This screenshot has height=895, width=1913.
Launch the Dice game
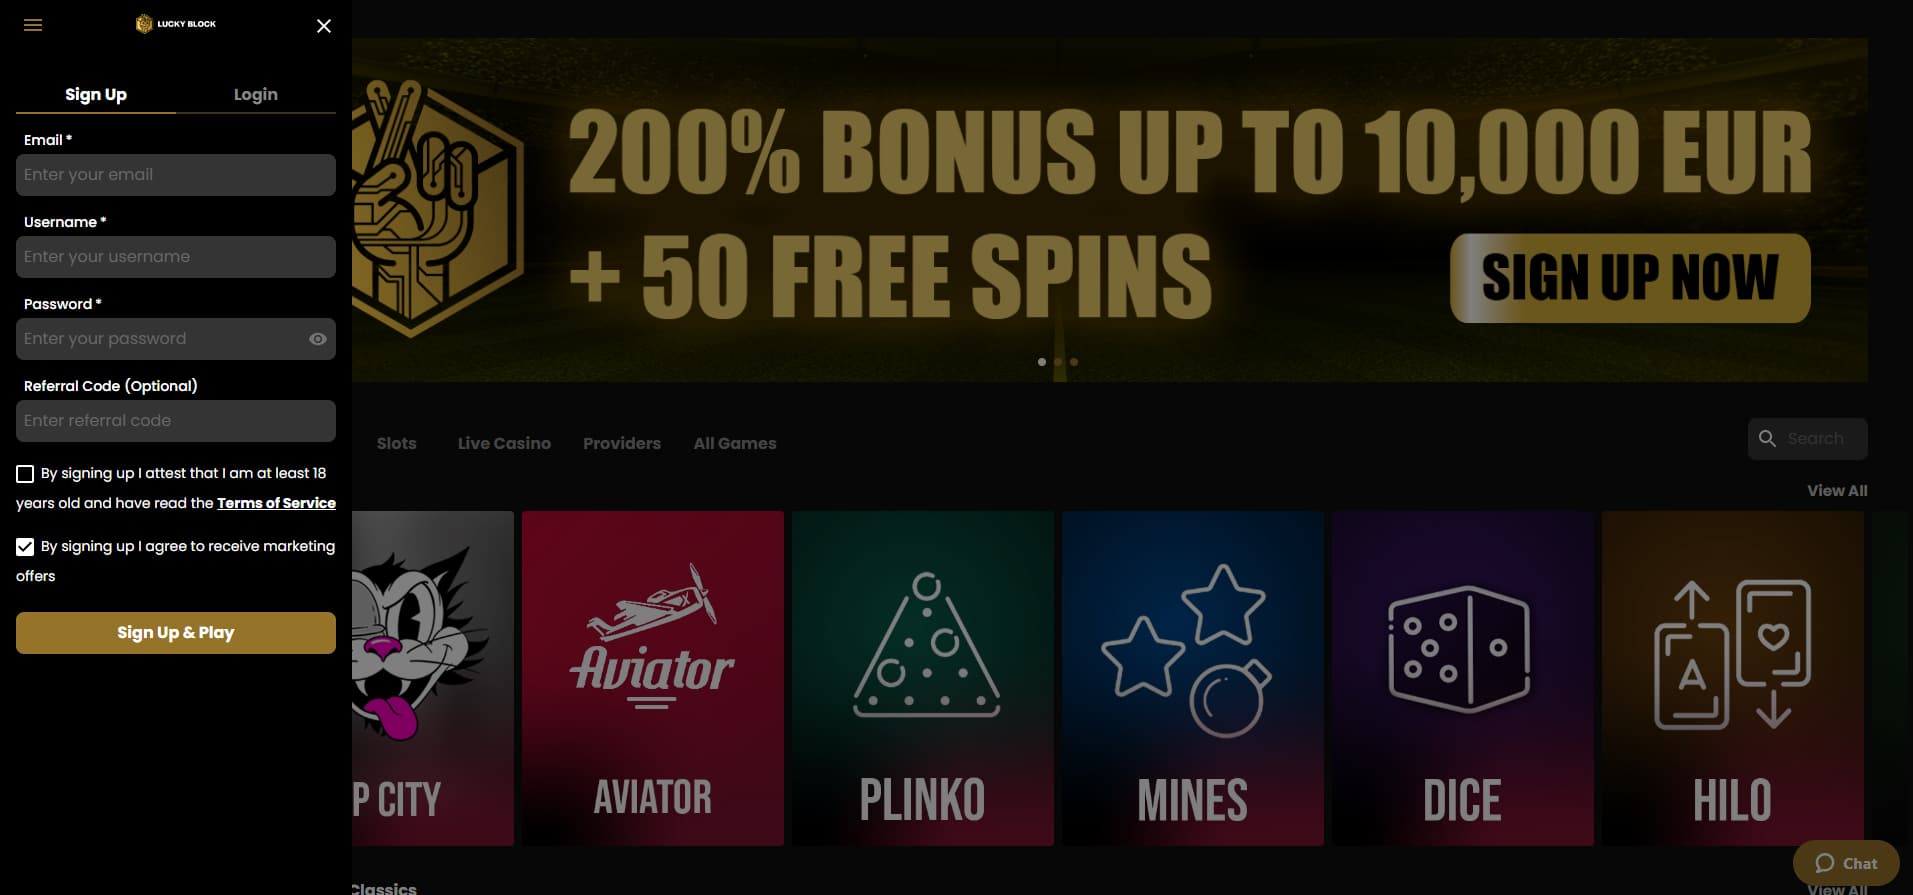(1463, 678)
